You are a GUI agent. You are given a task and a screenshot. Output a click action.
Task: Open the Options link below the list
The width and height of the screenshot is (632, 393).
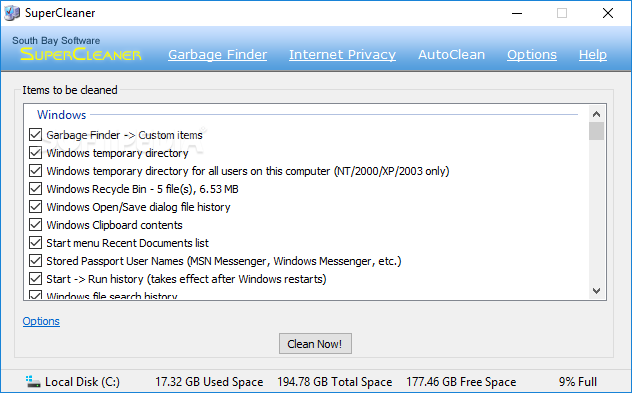41,321
